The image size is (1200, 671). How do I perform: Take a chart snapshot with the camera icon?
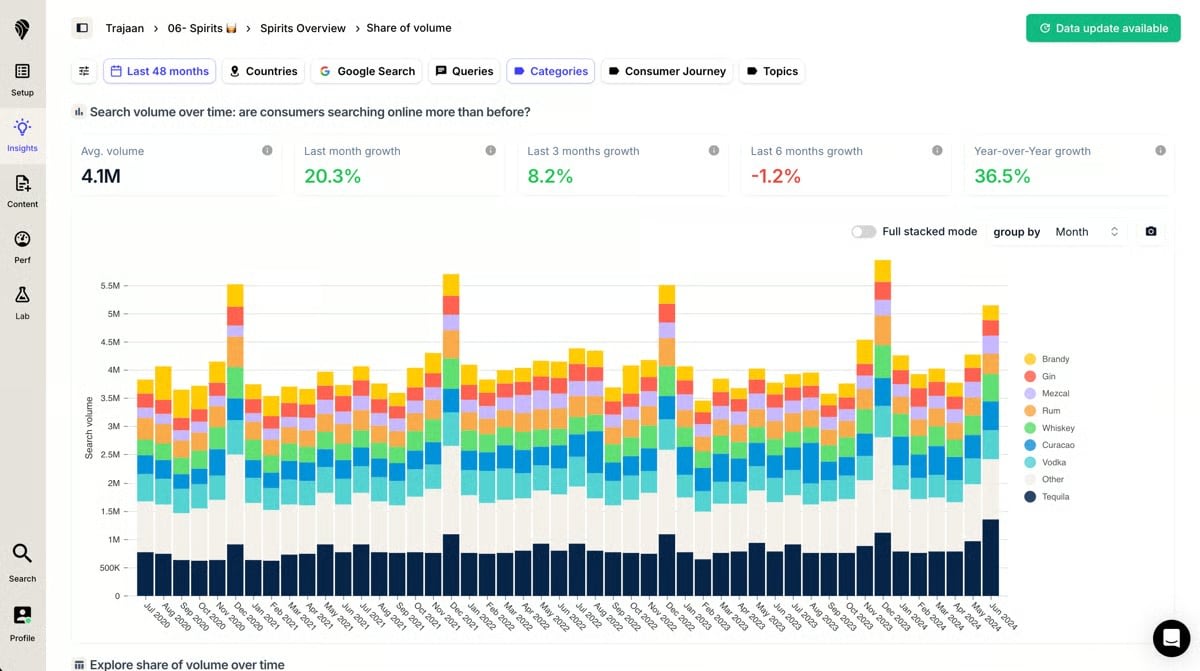coord(1151,231)
